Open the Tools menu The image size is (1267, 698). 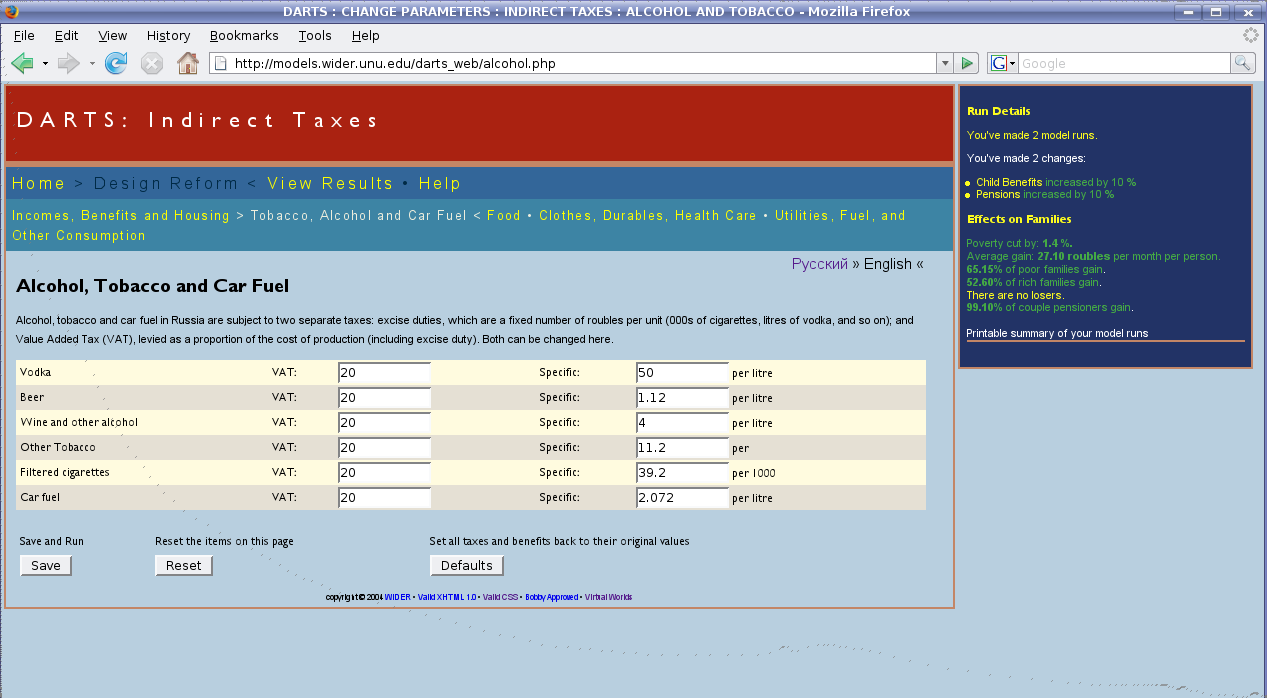tap(315, 35)
